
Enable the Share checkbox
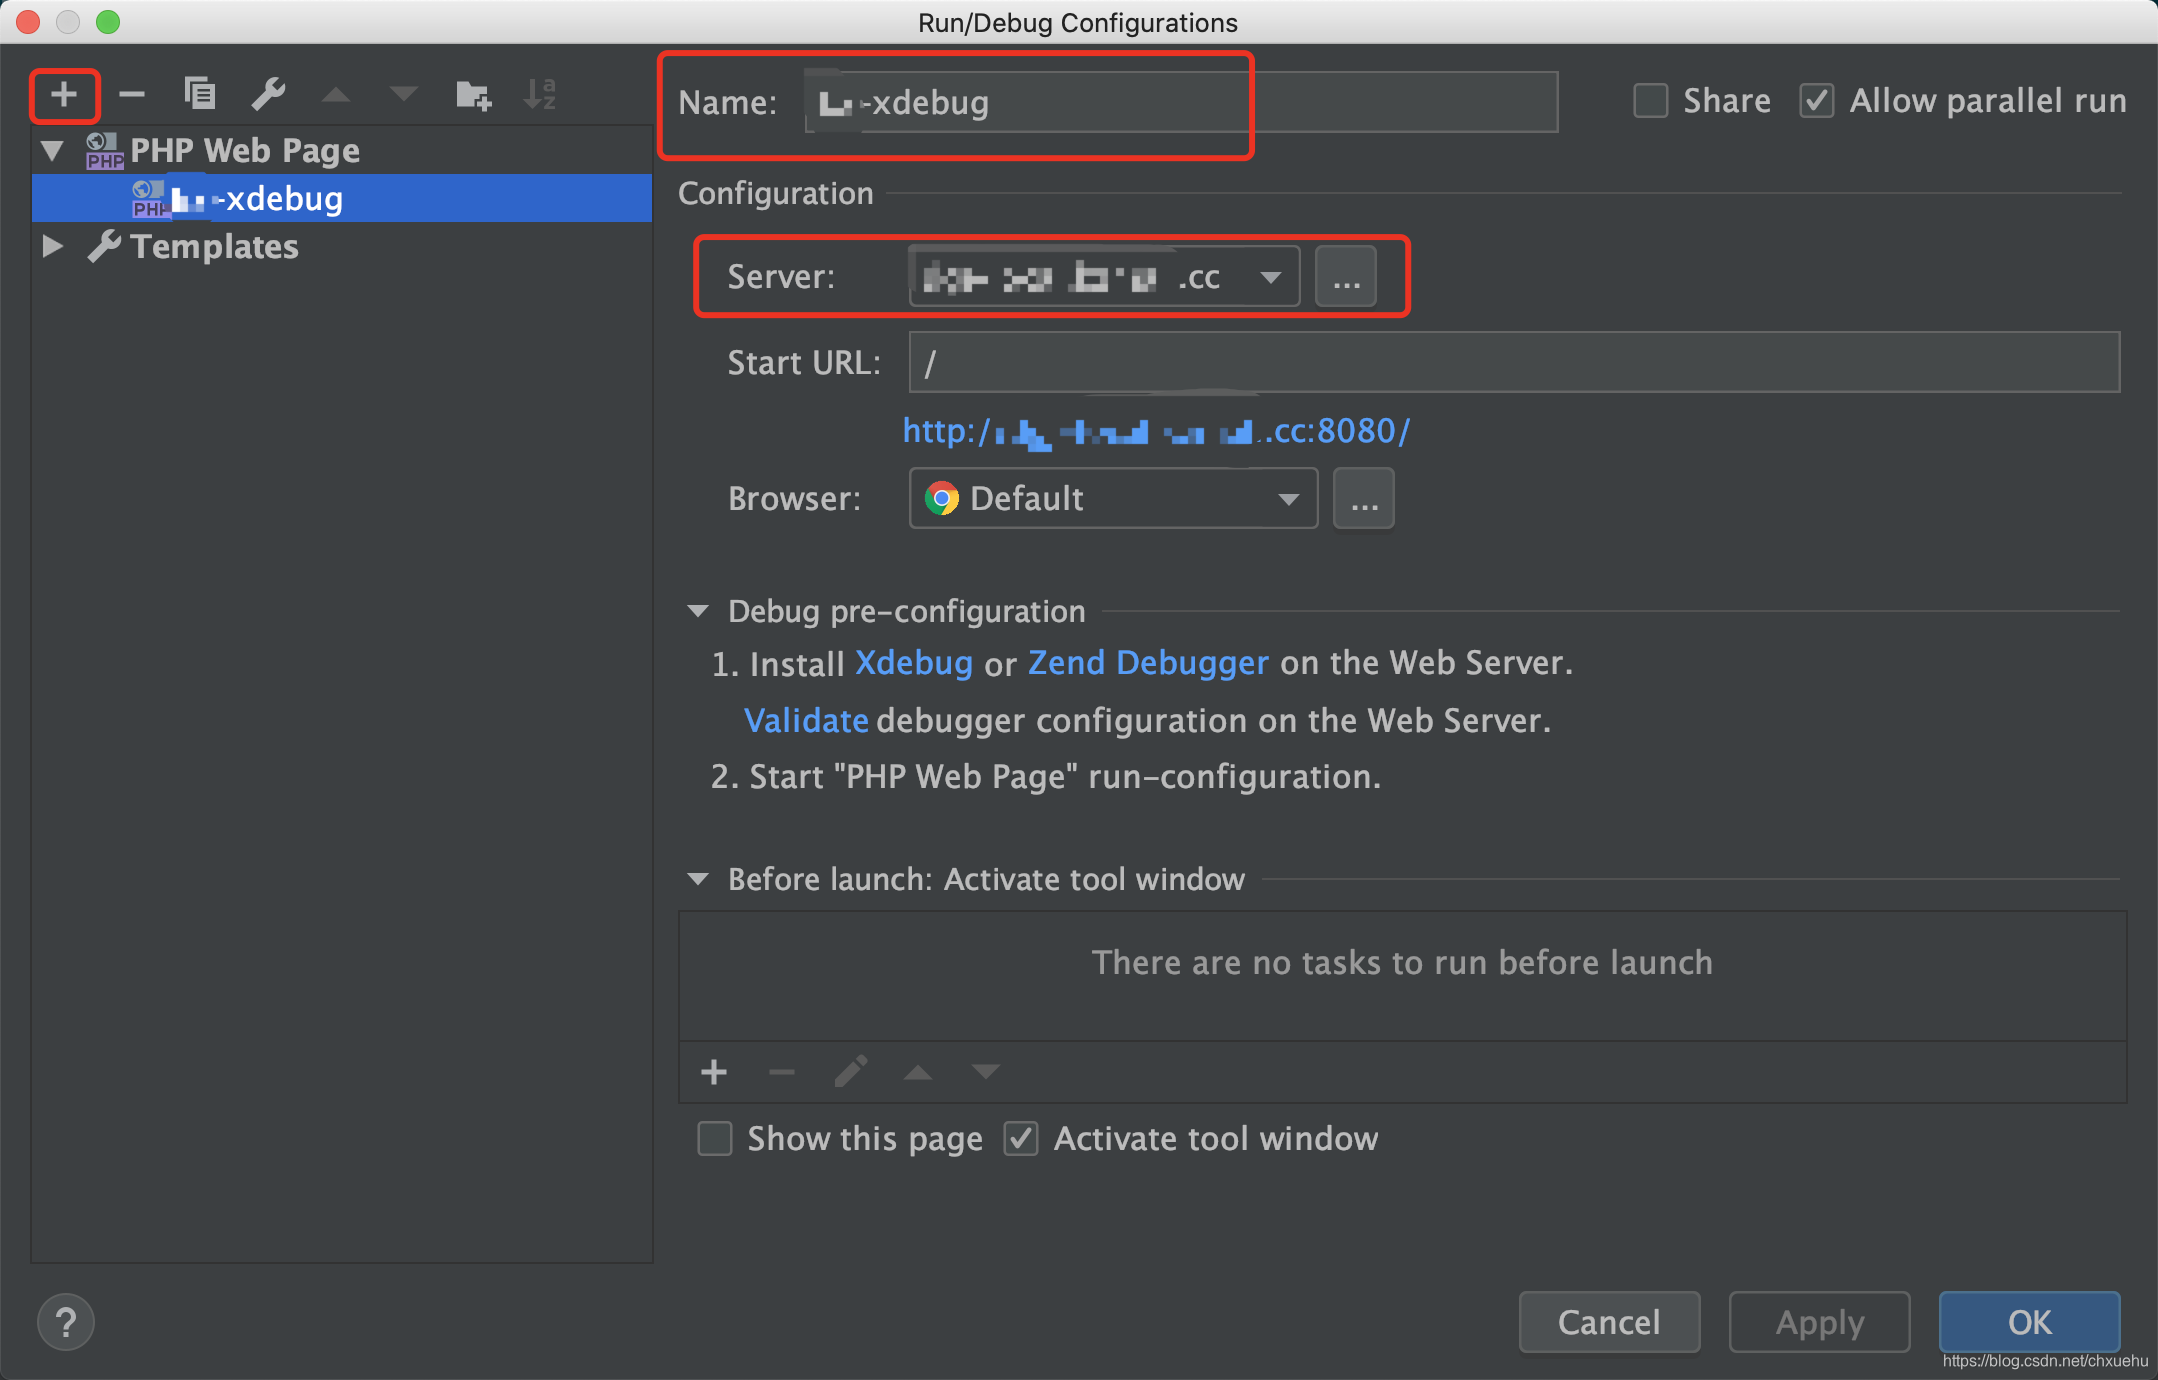(1650, 101)
